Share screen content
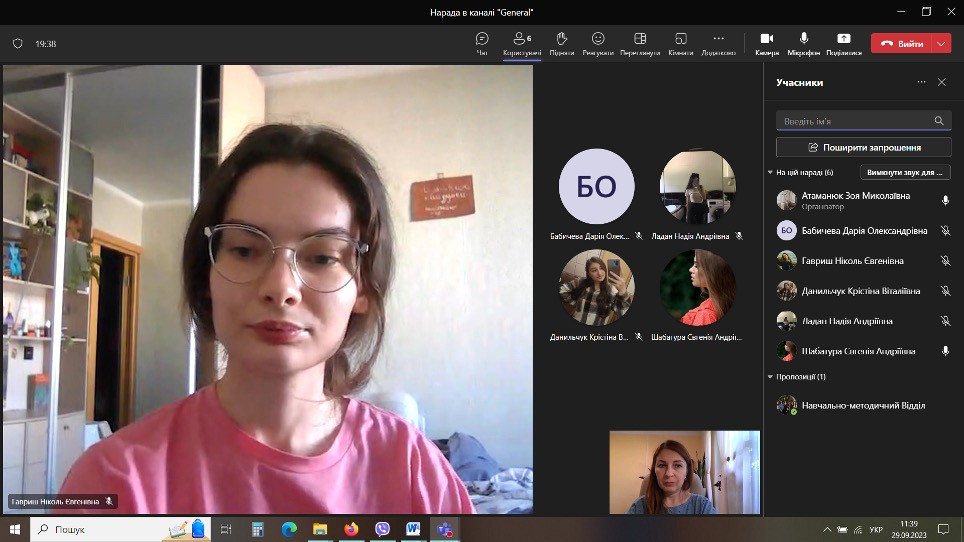Screen dimensions: 964x542 [x=844, y=44]
